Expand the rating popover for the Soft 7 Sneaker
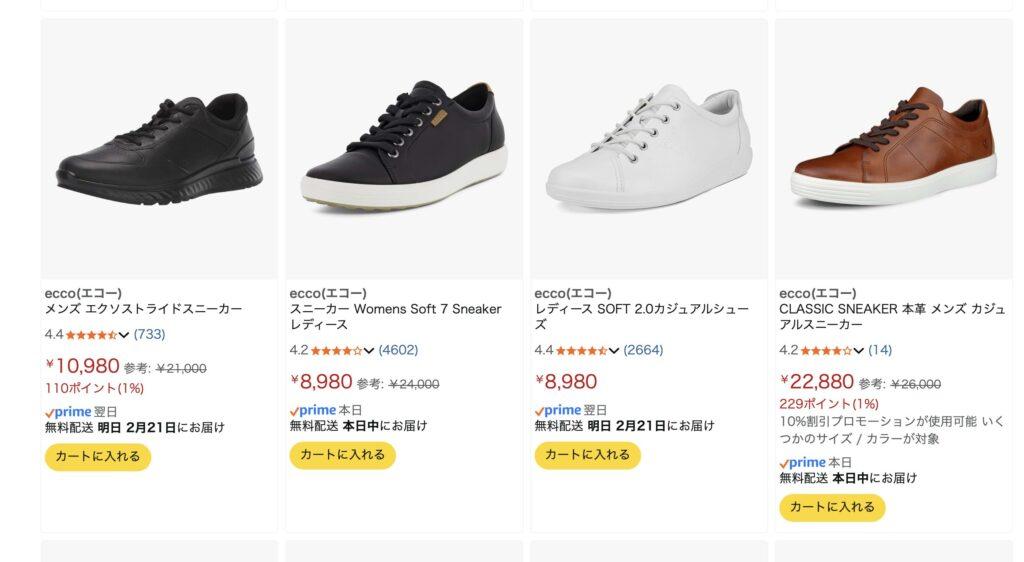Image resolution: width=1024 pixels, height=562 pixels. pos(369,351)
